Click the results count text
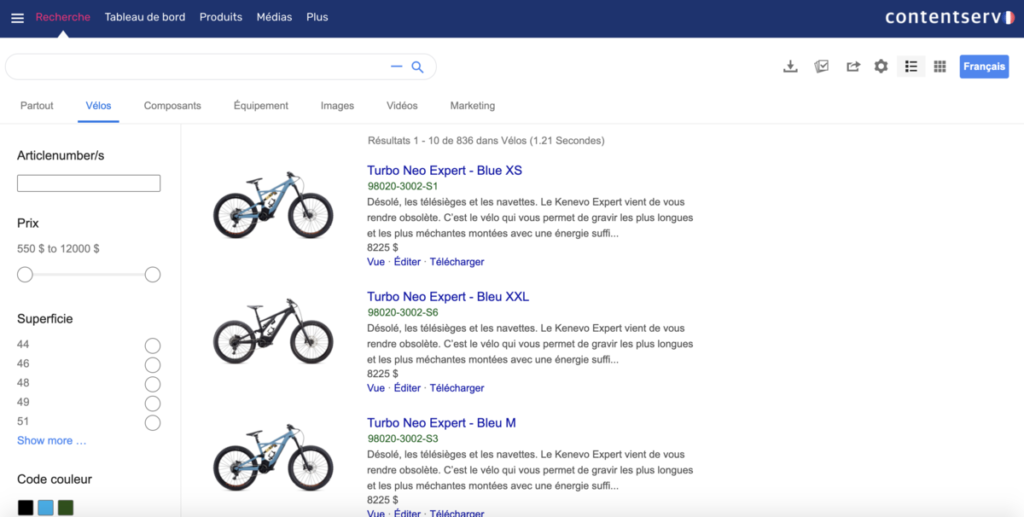This screenshot has height=517, width=1024. (x=486, y=140)
